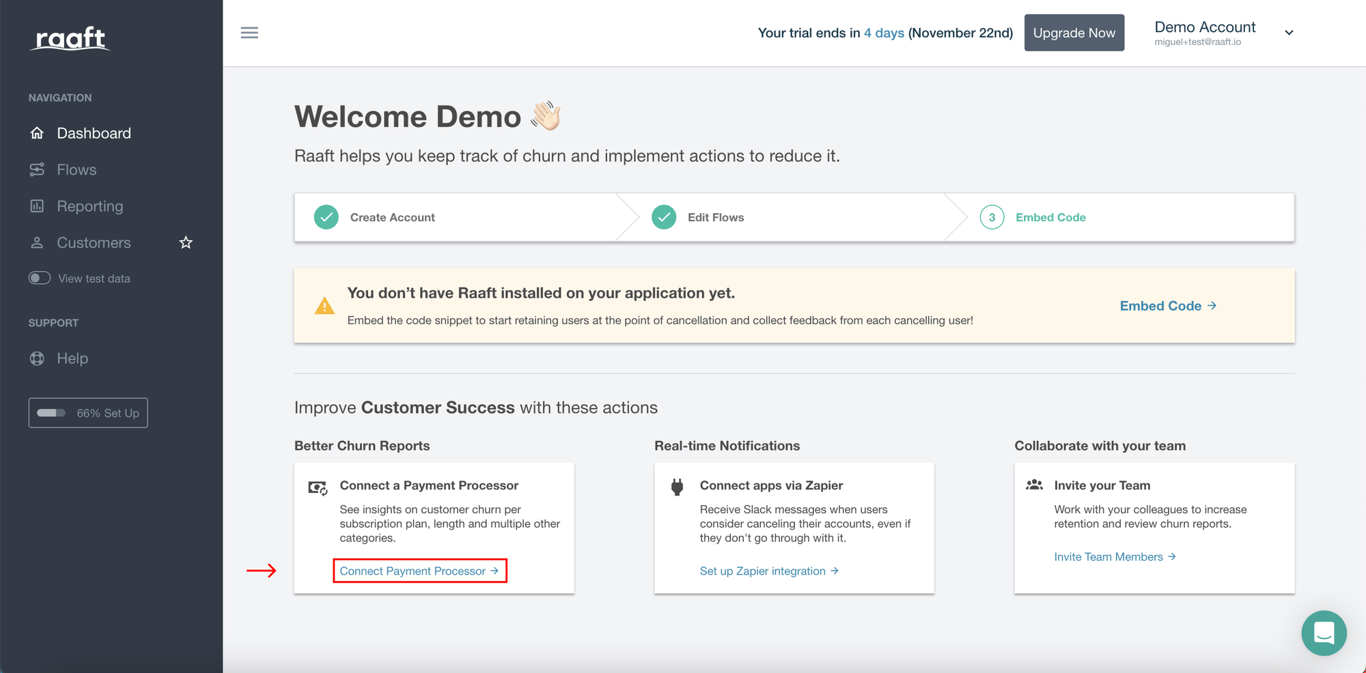Click the Create Account checkmark icon
The width and height of the screenshot is (1366, 673).
point(326,217)
